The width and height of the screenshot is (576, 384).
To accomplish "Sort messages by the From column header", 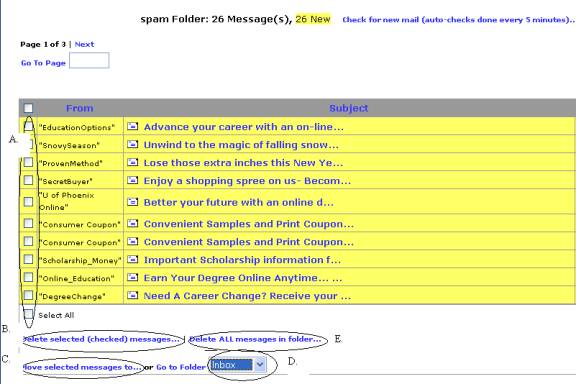I will (x=79, y=108).
